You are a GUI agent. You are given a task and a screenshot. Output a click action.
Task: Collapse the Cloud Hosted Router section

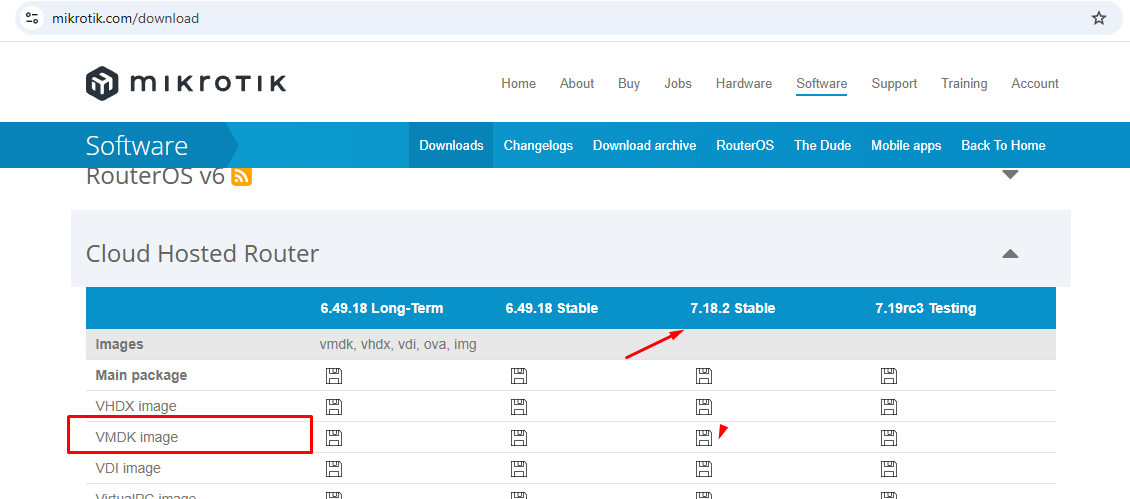1010,254
